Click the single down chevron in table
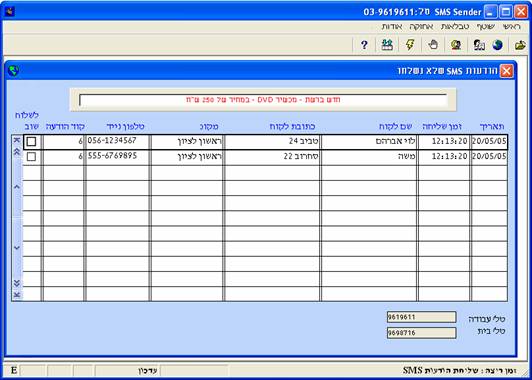The height and width of the screenshot is (380, 532). (x=17, y=248)
